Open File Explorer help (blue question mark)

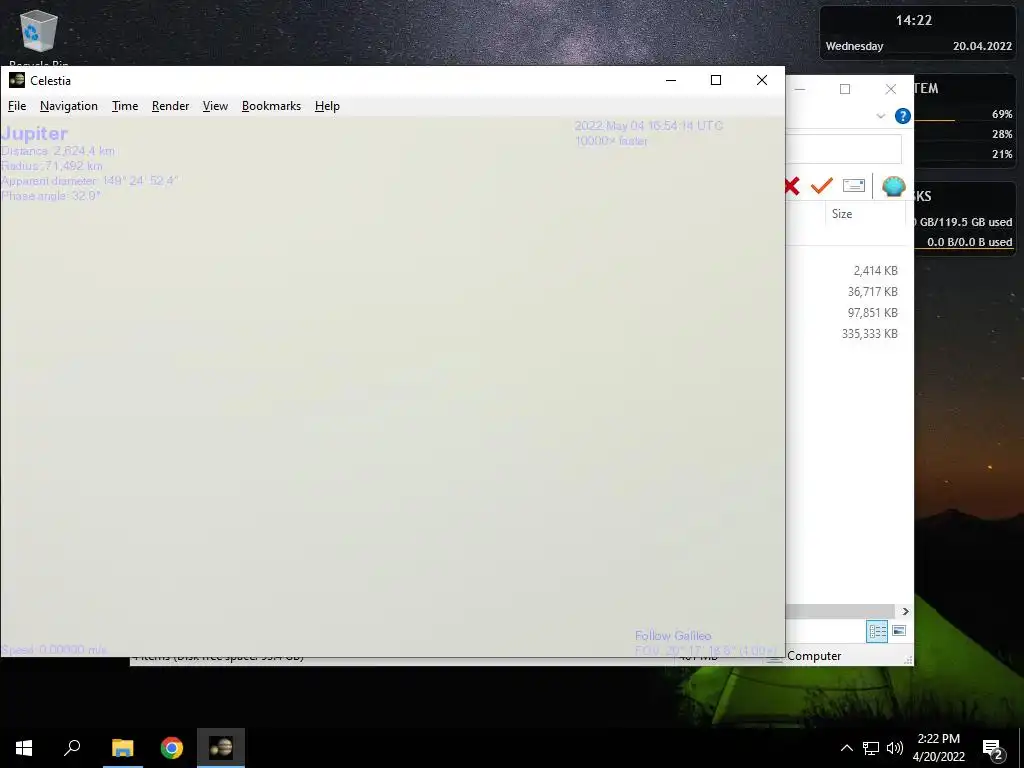[x=903, y=116]
